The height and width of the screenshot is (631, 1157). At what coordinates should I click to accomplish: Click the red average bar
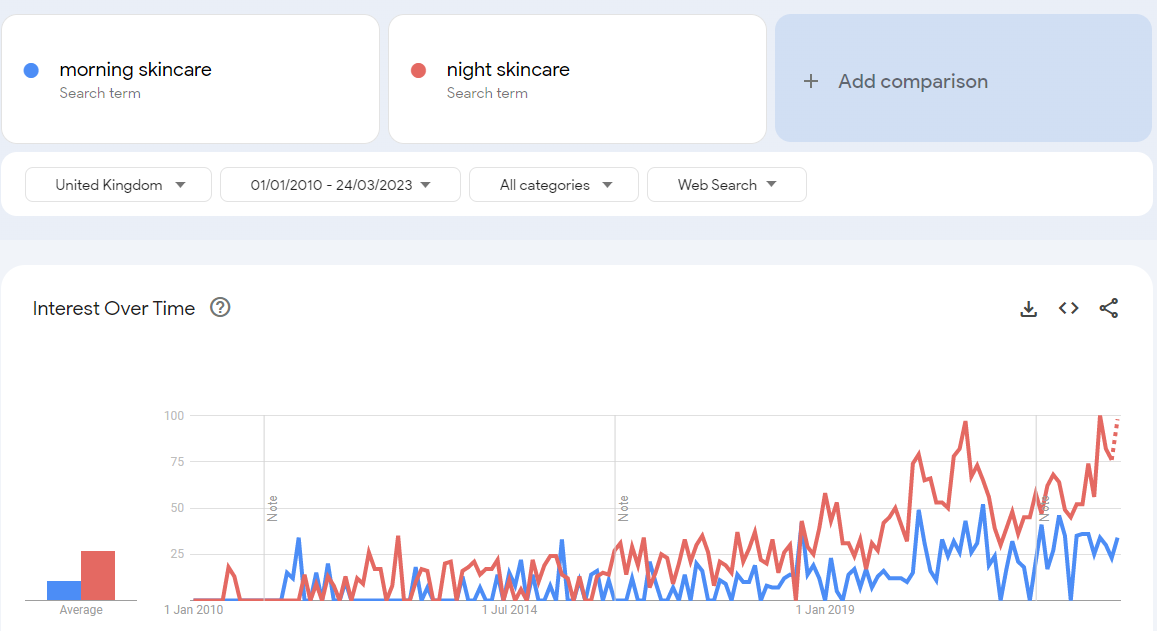pyautogui.click(x=98, y=575)
